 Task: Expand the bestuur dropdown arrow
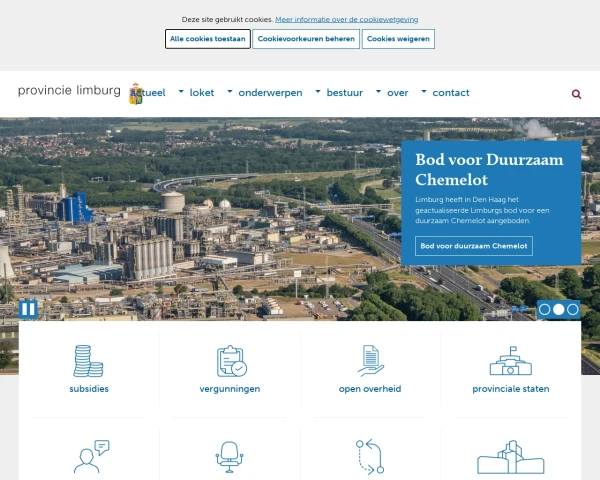pos(318,91)
